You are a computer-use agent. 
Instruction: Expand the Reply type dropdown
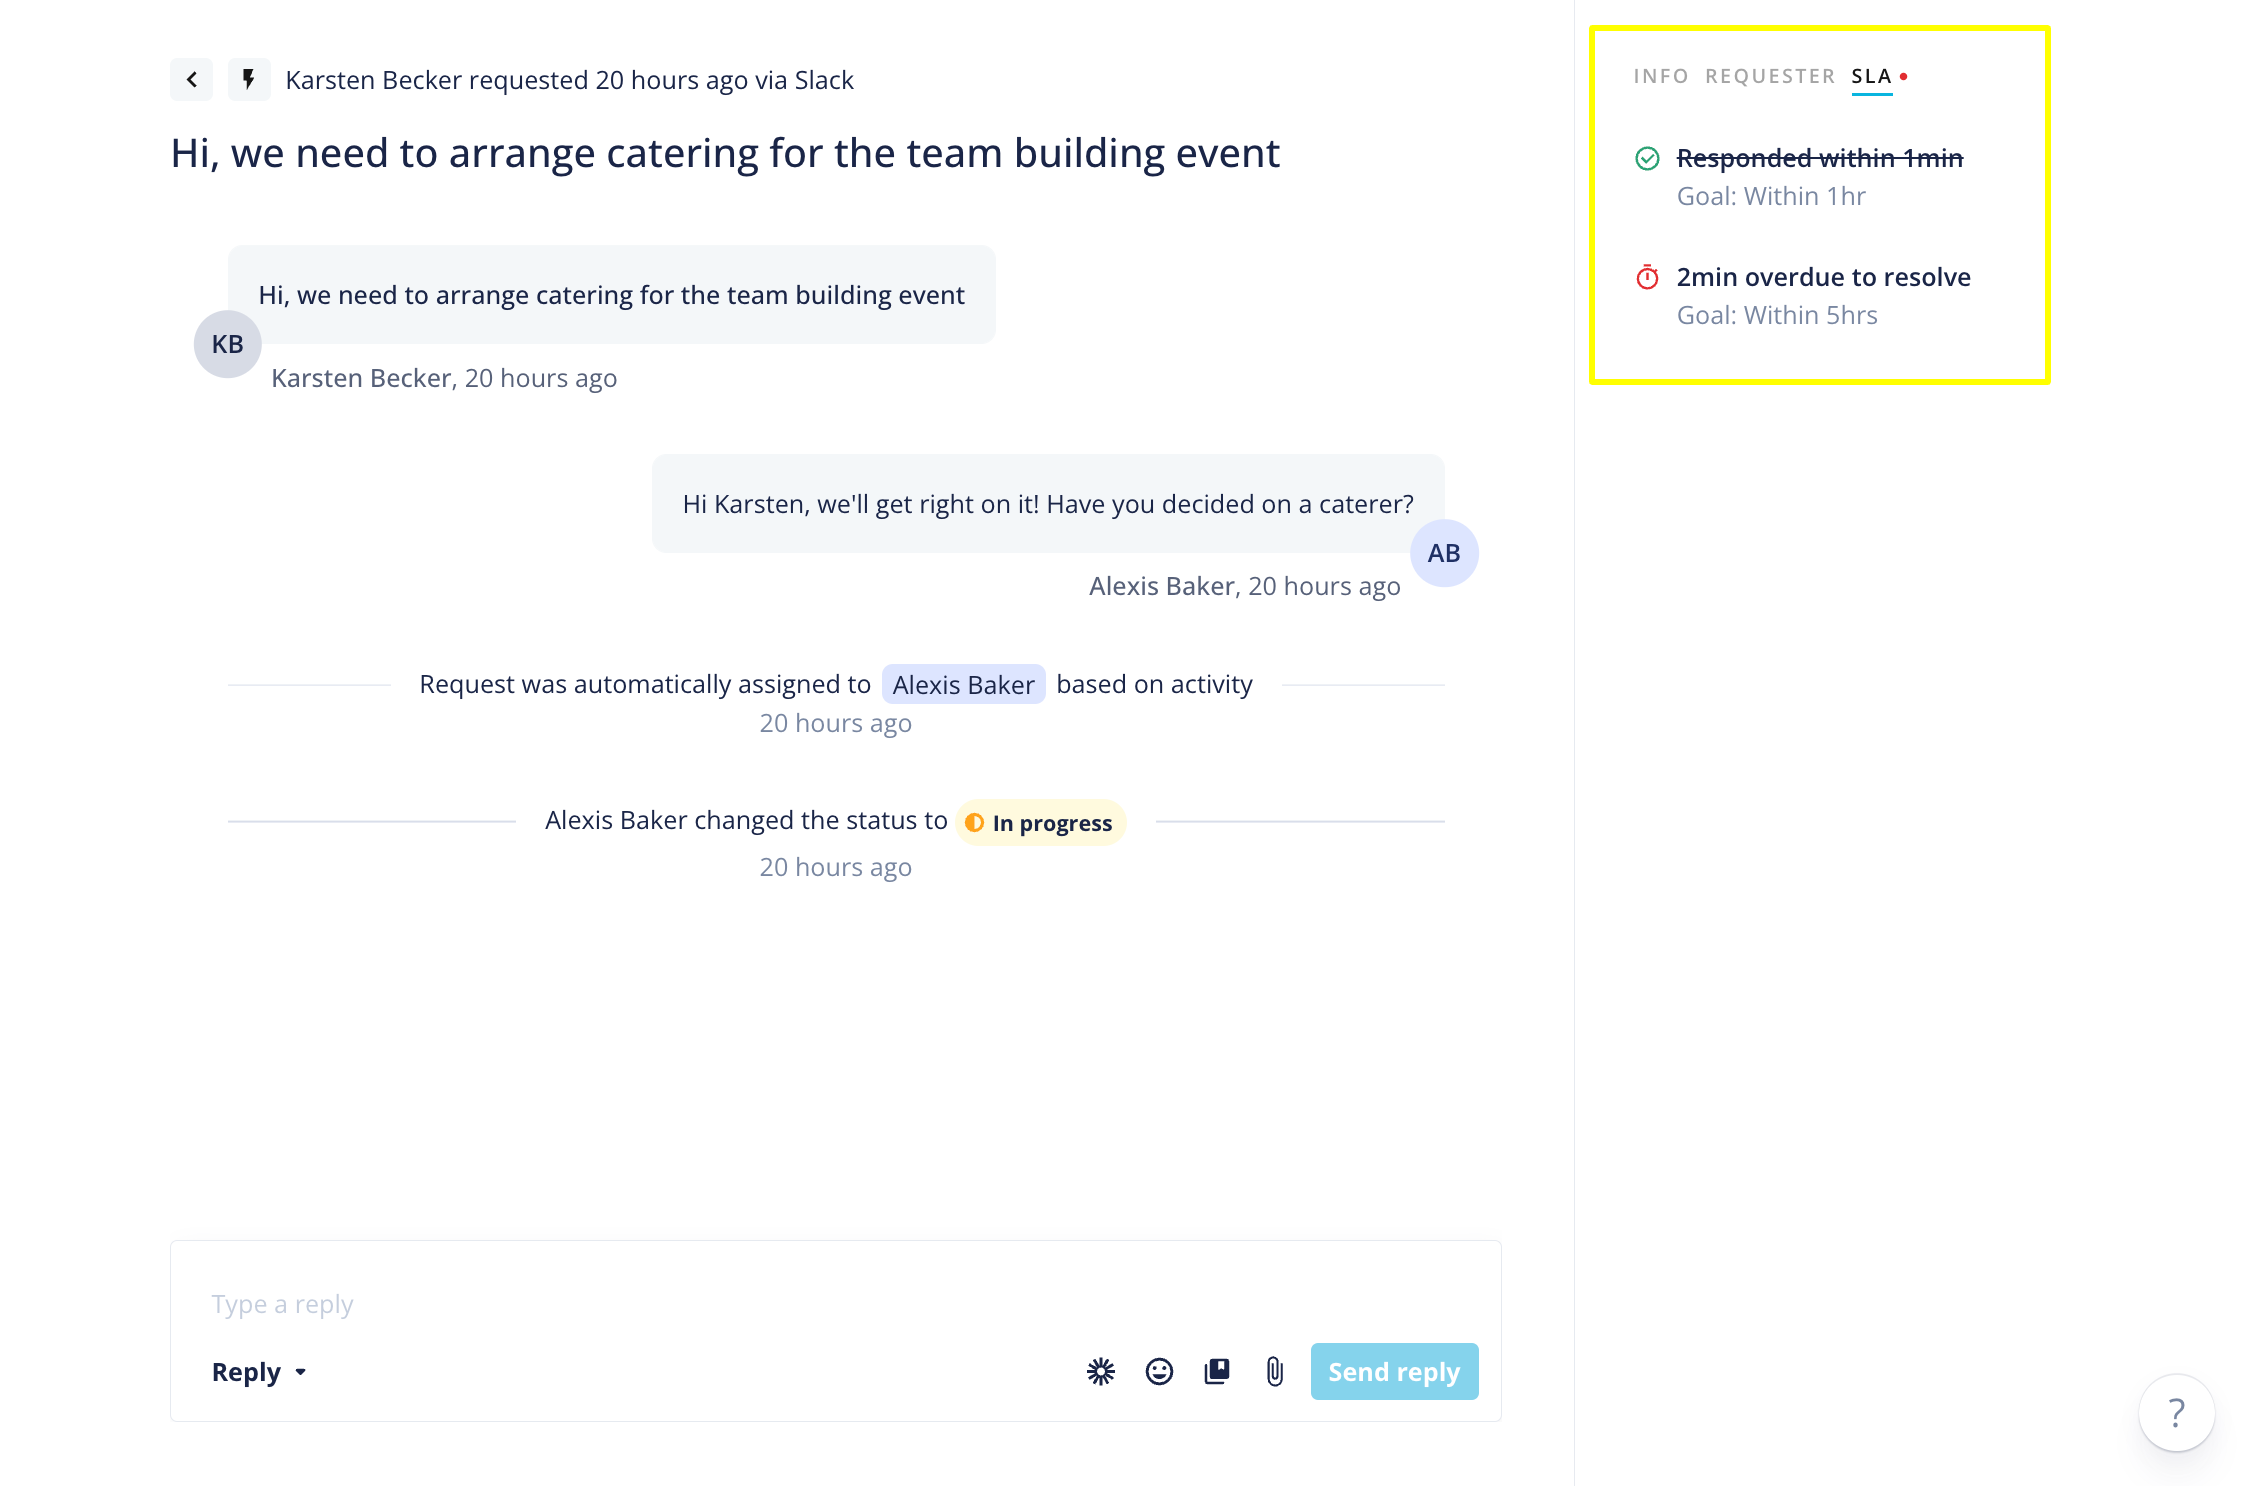point(259,1372)
